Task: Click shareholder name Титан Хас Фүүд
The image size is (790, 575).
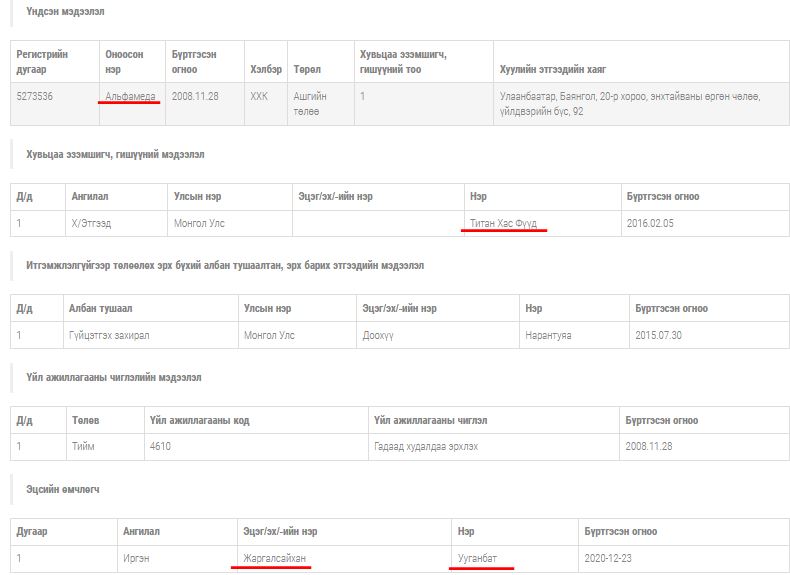Action: pos(503,223)
